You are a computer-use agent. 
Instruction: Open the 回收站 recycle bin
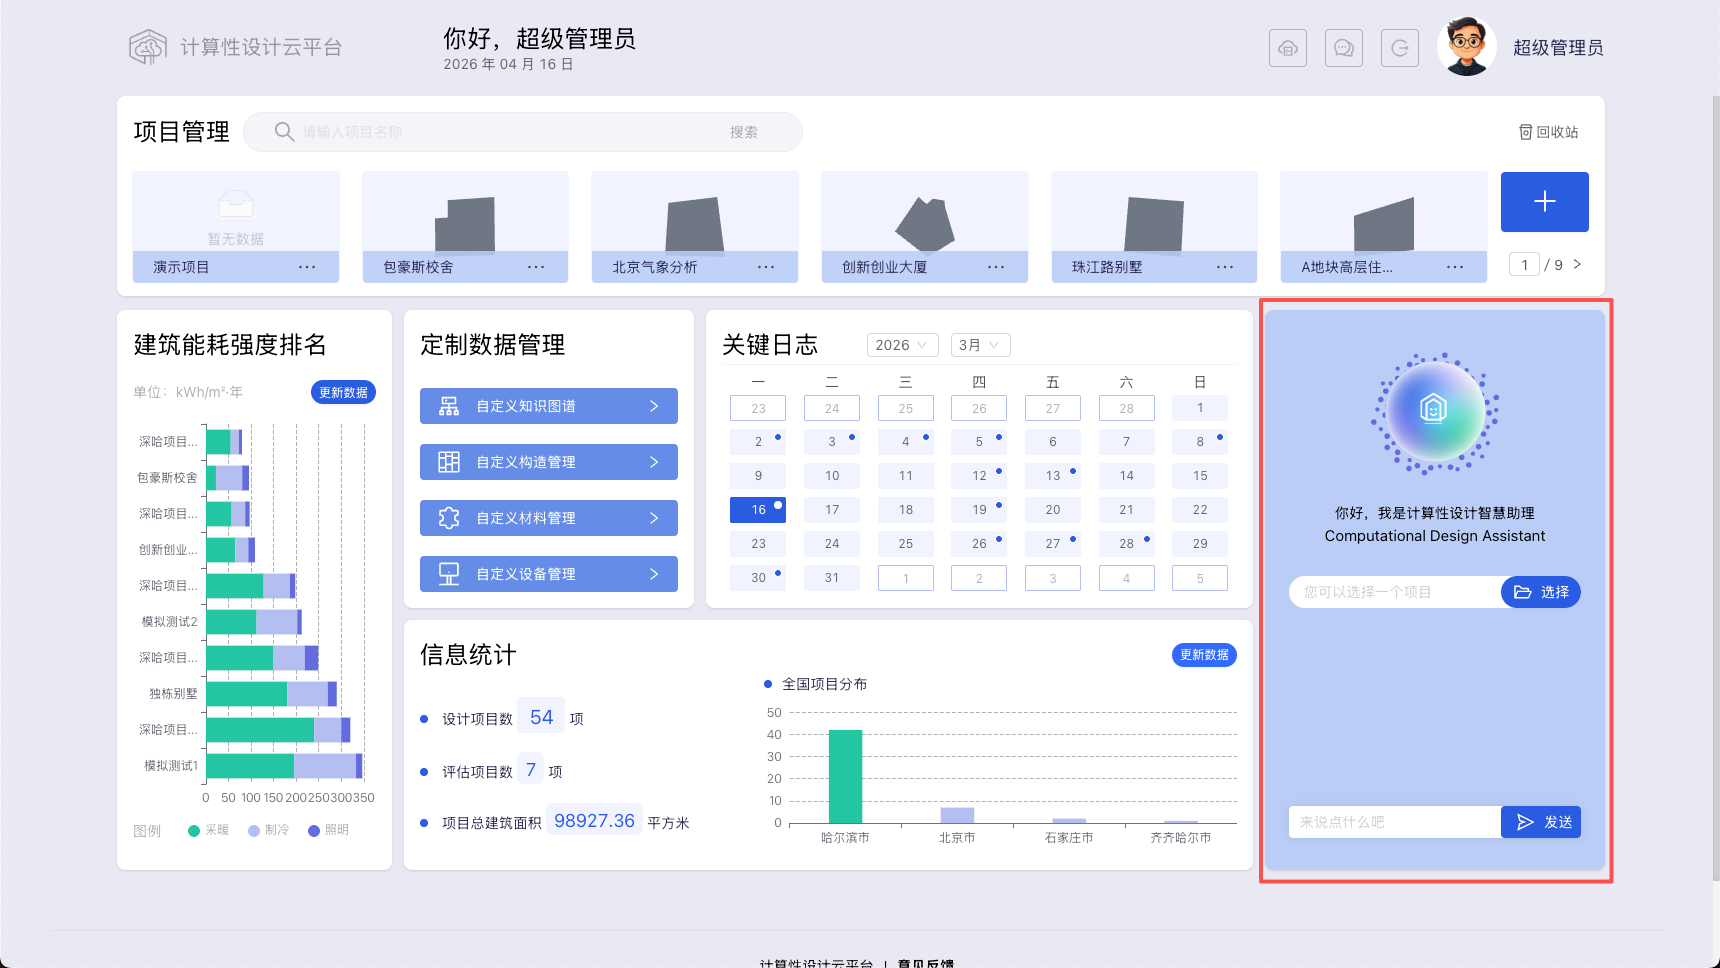[x=1549, y=132]
